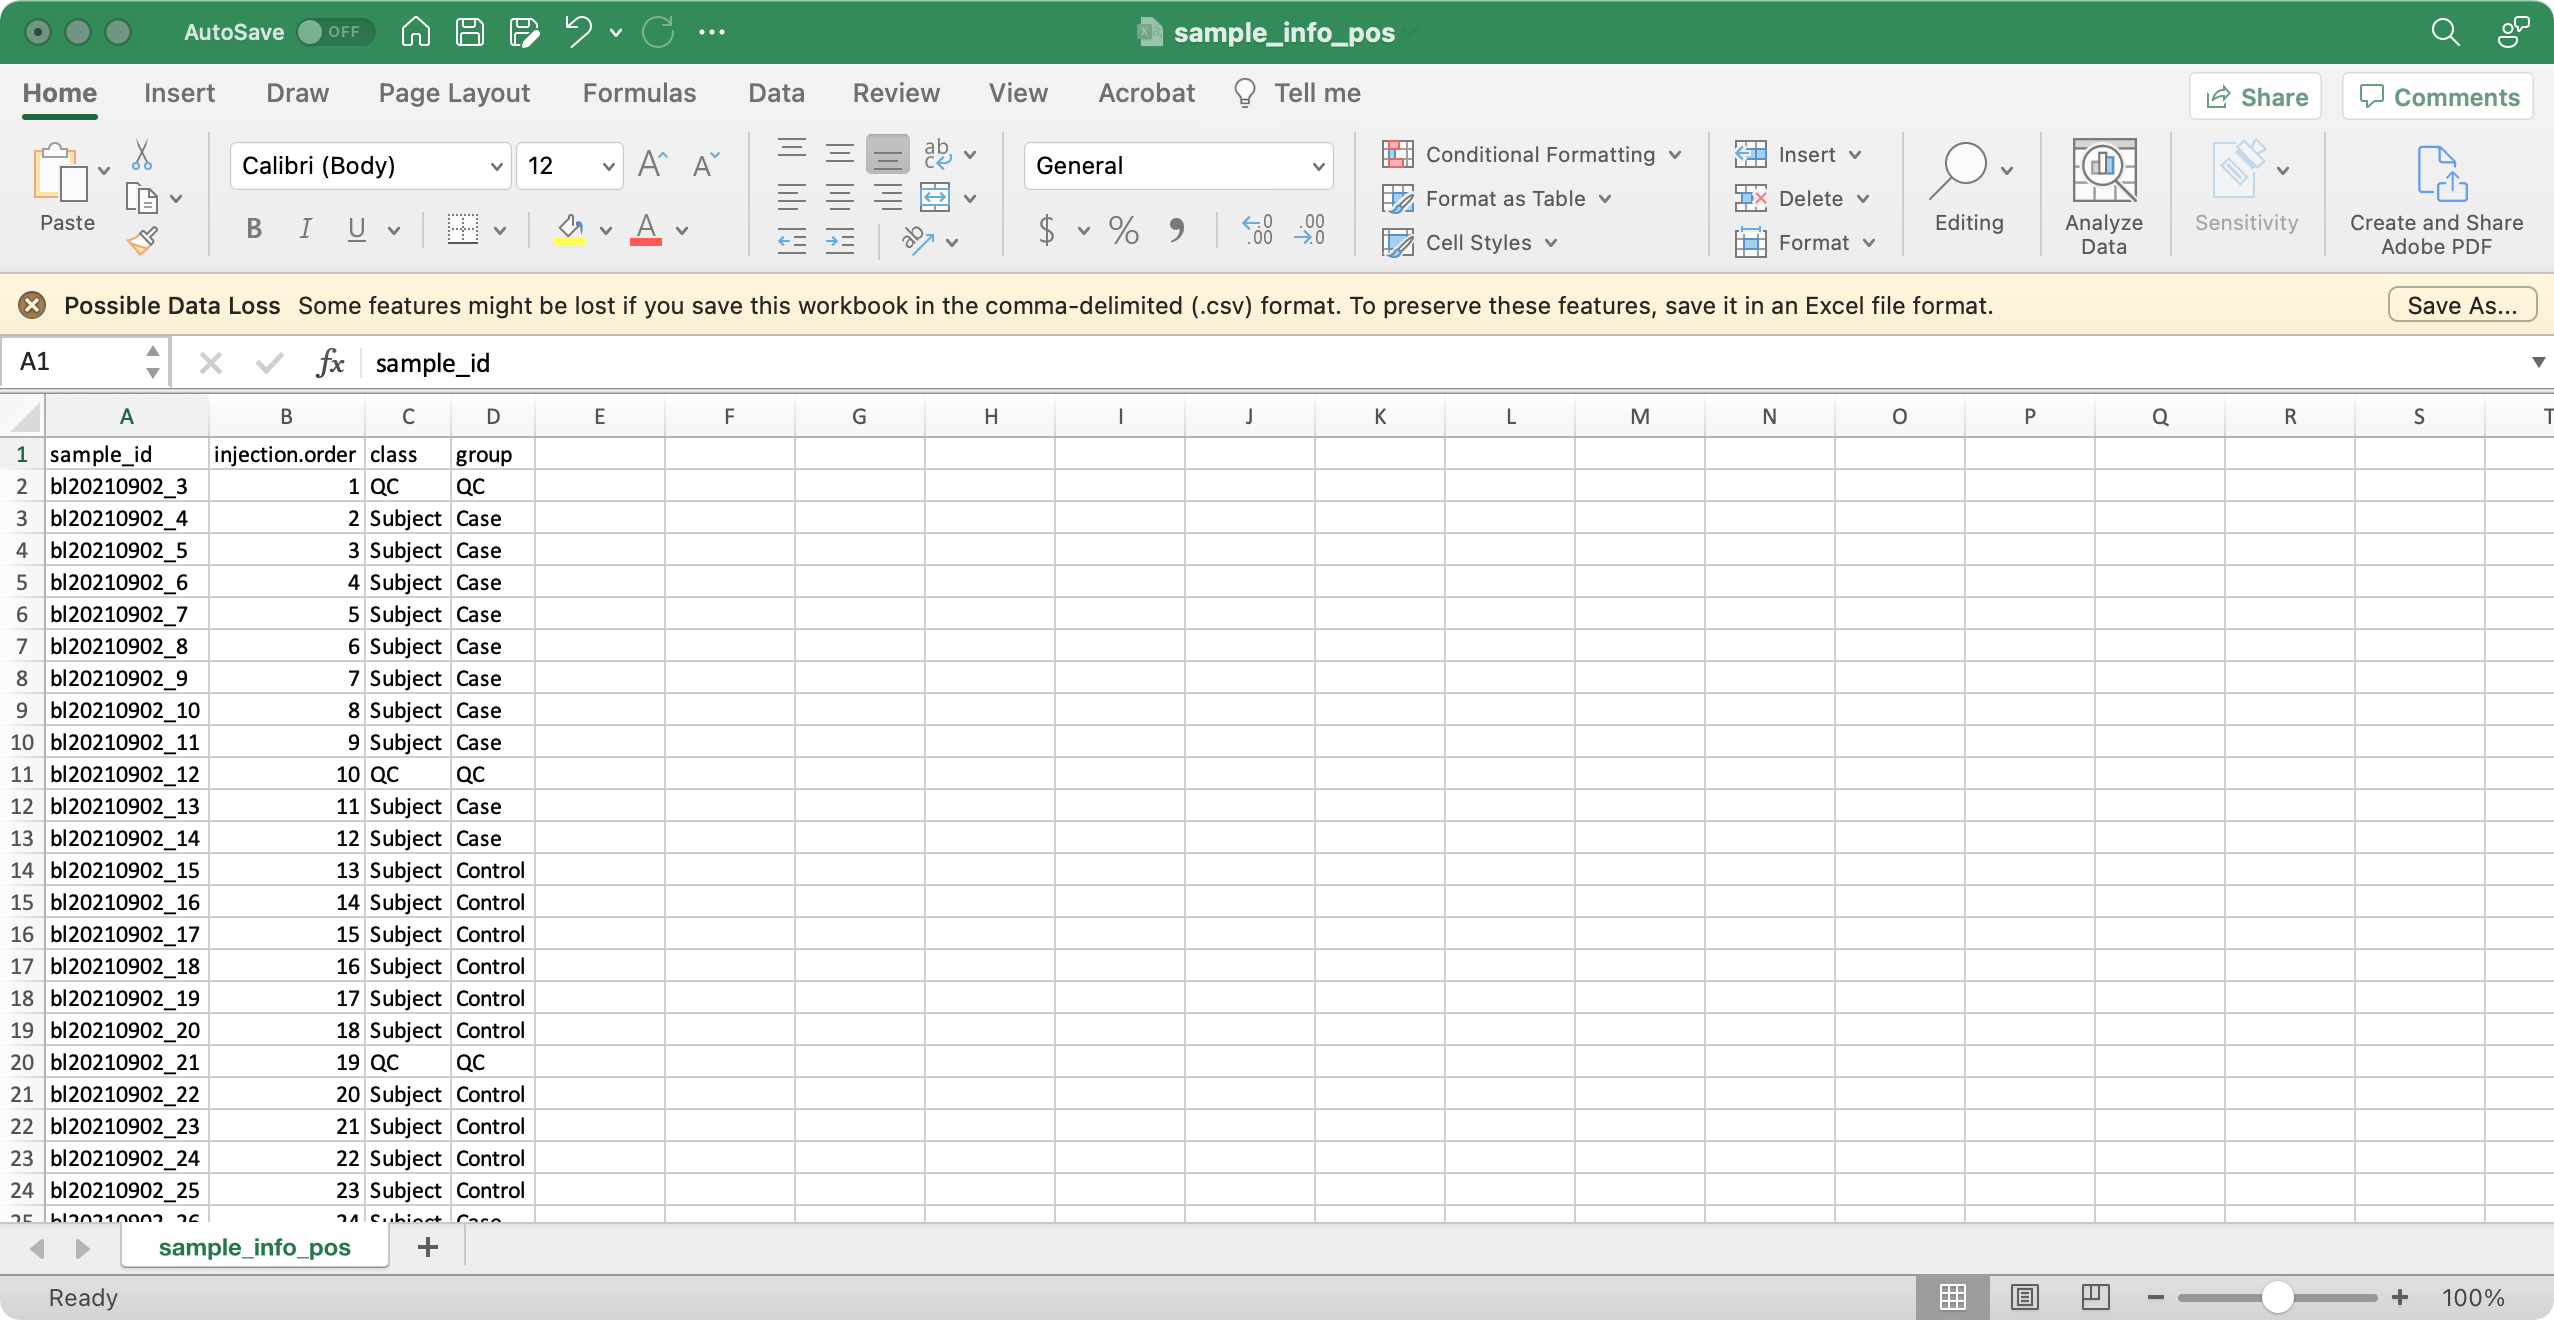Expand the Fill Color dropdown arrow
The height and width of the screenshot is (1320, 2554).
(x=608, y=230)
